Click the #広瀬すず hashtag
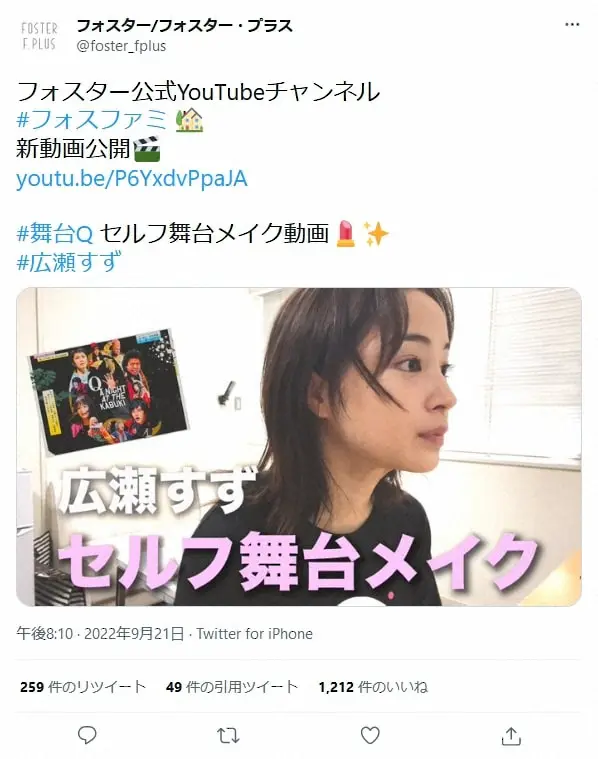The width and height of the screenshot is (598, 759). click(x=68, y=262)
